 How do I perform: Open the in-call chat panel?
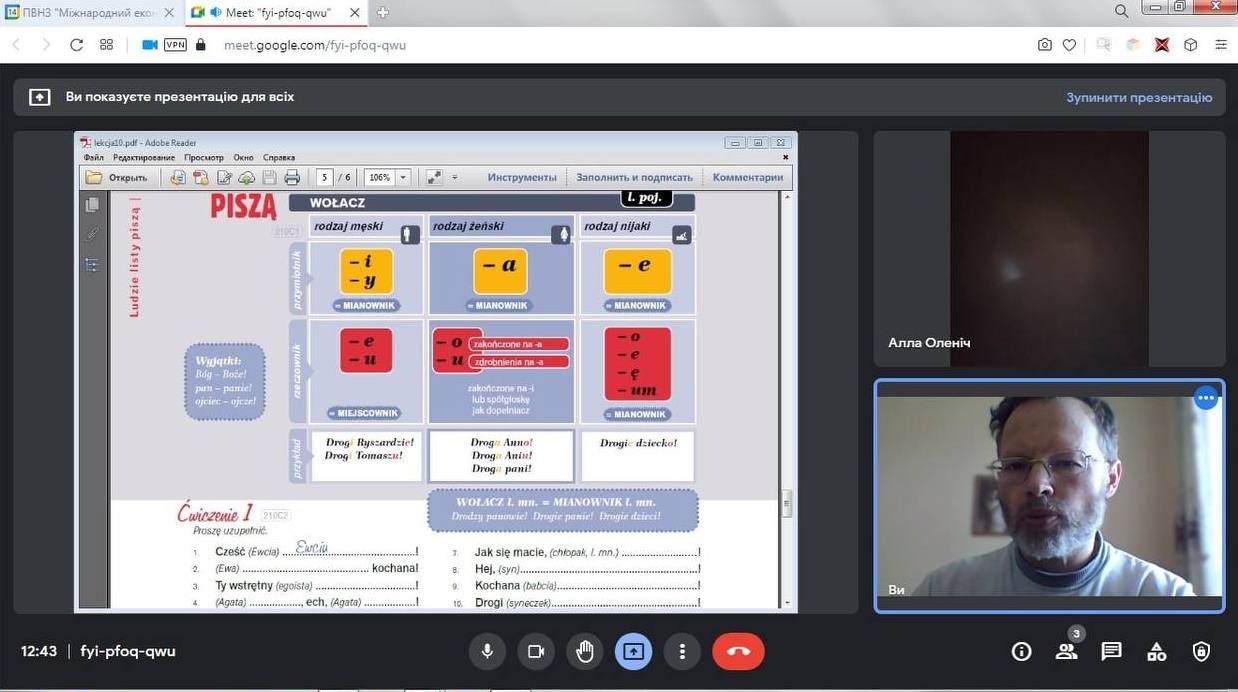tap(1111, 651)
